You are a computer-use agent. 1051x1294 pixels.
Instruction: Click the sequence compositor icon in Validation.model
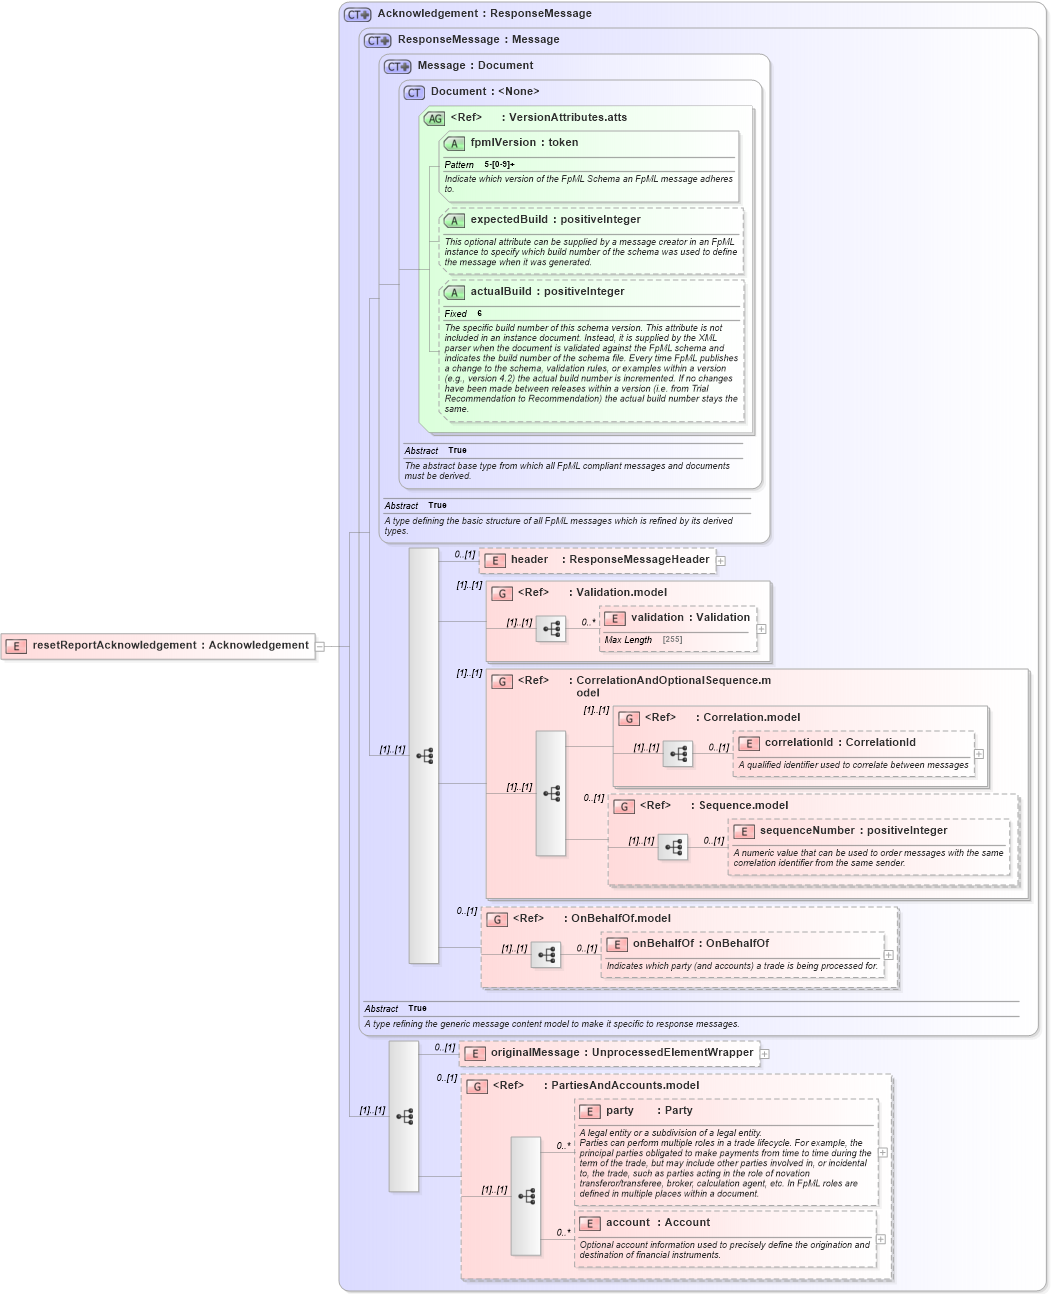coord(551,629)
